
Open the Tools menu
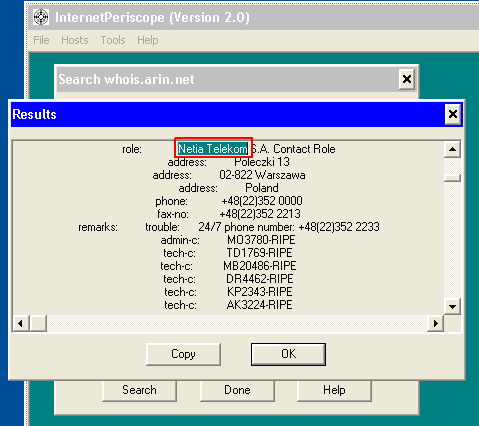pyautogui.click(x=113, y=40)
